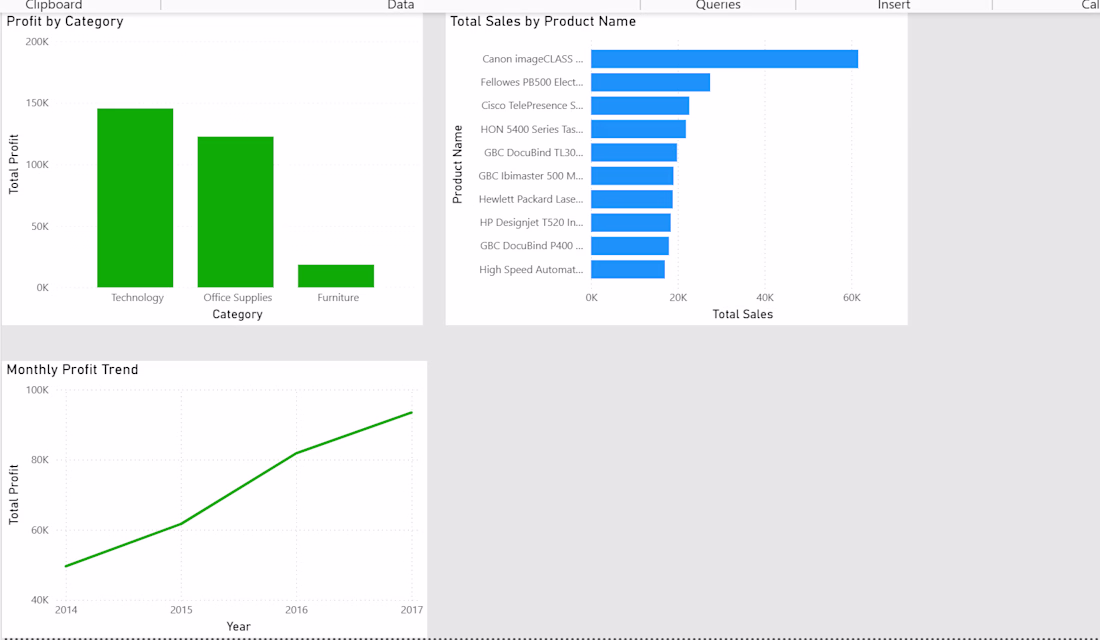The width and height of the screenshot is (1100, 640).
Task: Click the '50K' value on profit axis
Action: pos(40,227)
